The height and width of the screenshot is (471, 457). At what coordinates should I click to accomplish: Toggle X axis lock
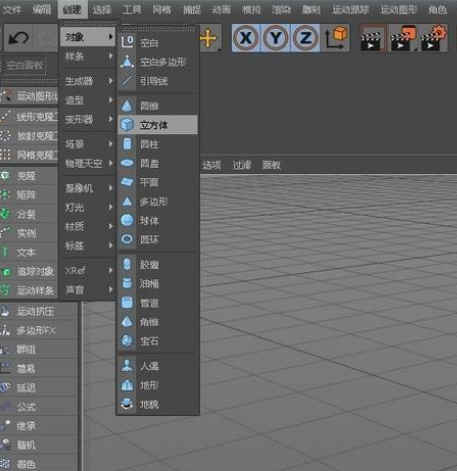246,38
